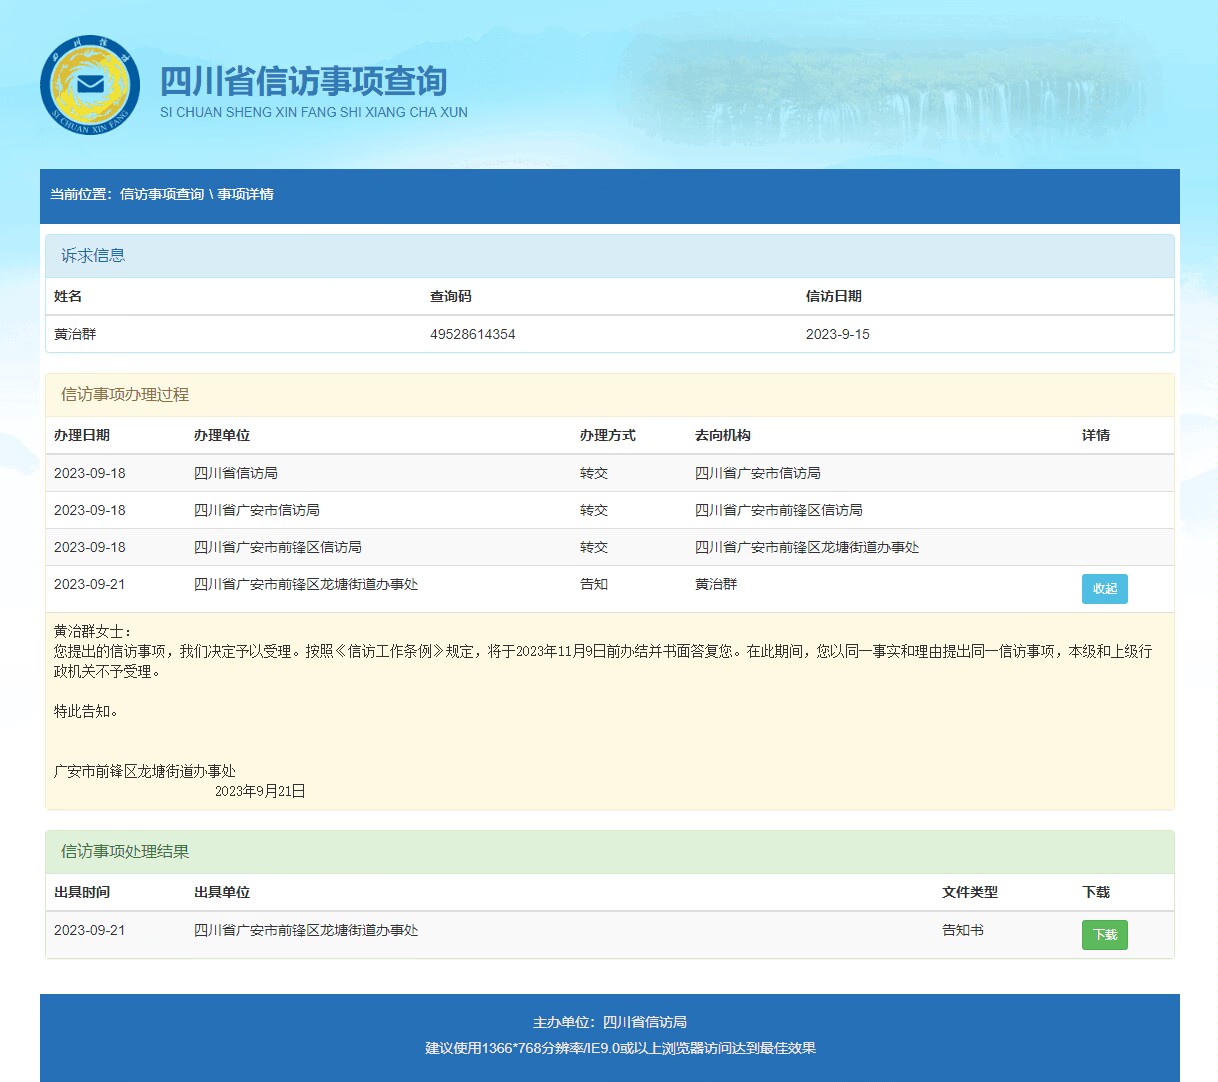Viewport: 1218px width, 1082px height.
Task: Click the 四川省信访局 process row
Action: 236,473
